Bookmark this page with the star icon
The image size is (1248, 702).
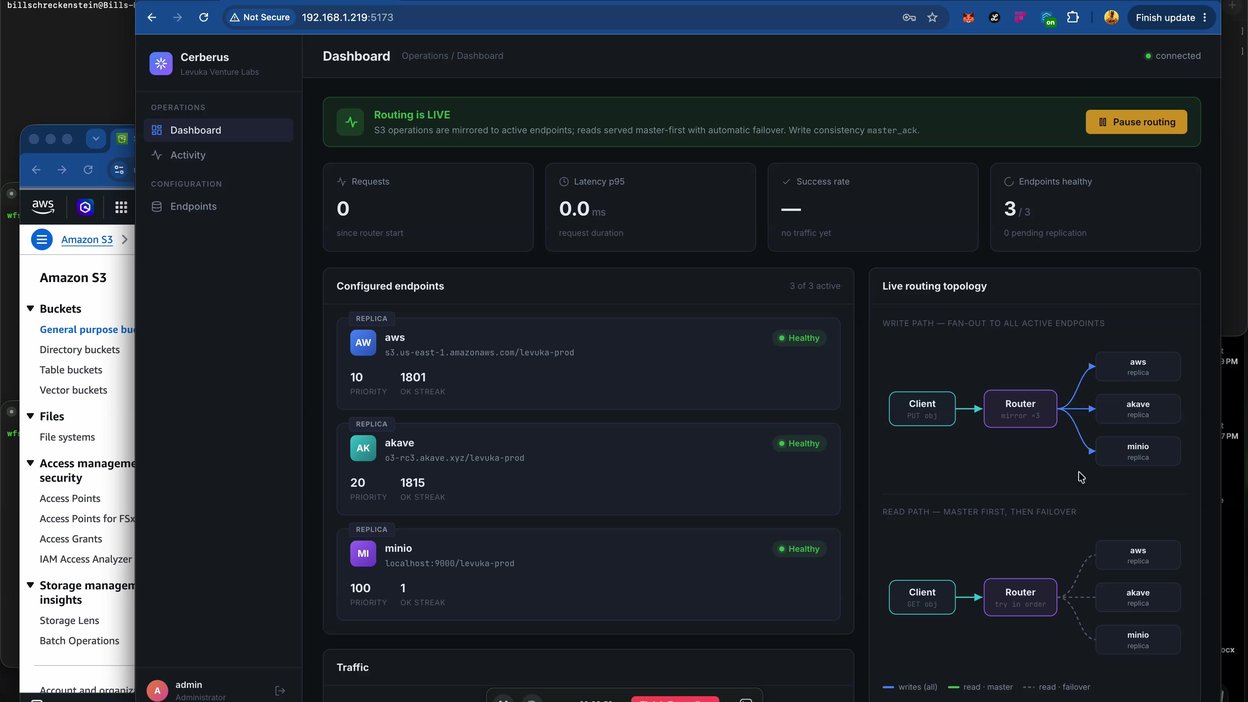[933, 17]
